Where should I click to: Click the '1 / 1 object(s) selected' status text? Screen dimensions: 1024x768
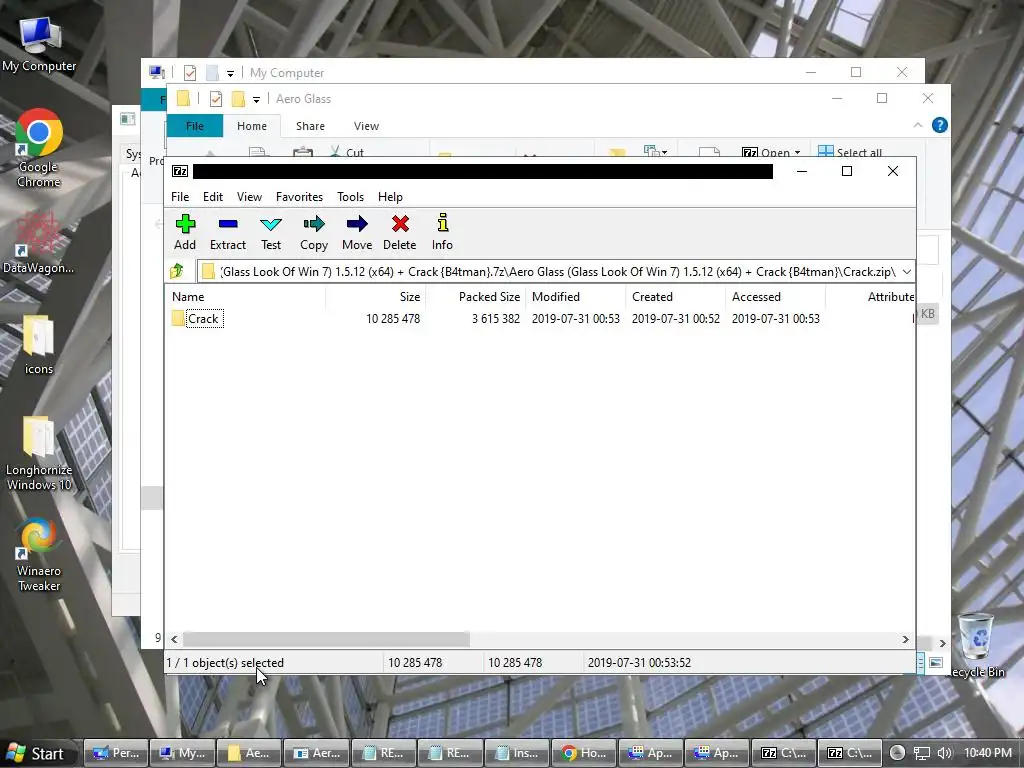coord(225,663)
